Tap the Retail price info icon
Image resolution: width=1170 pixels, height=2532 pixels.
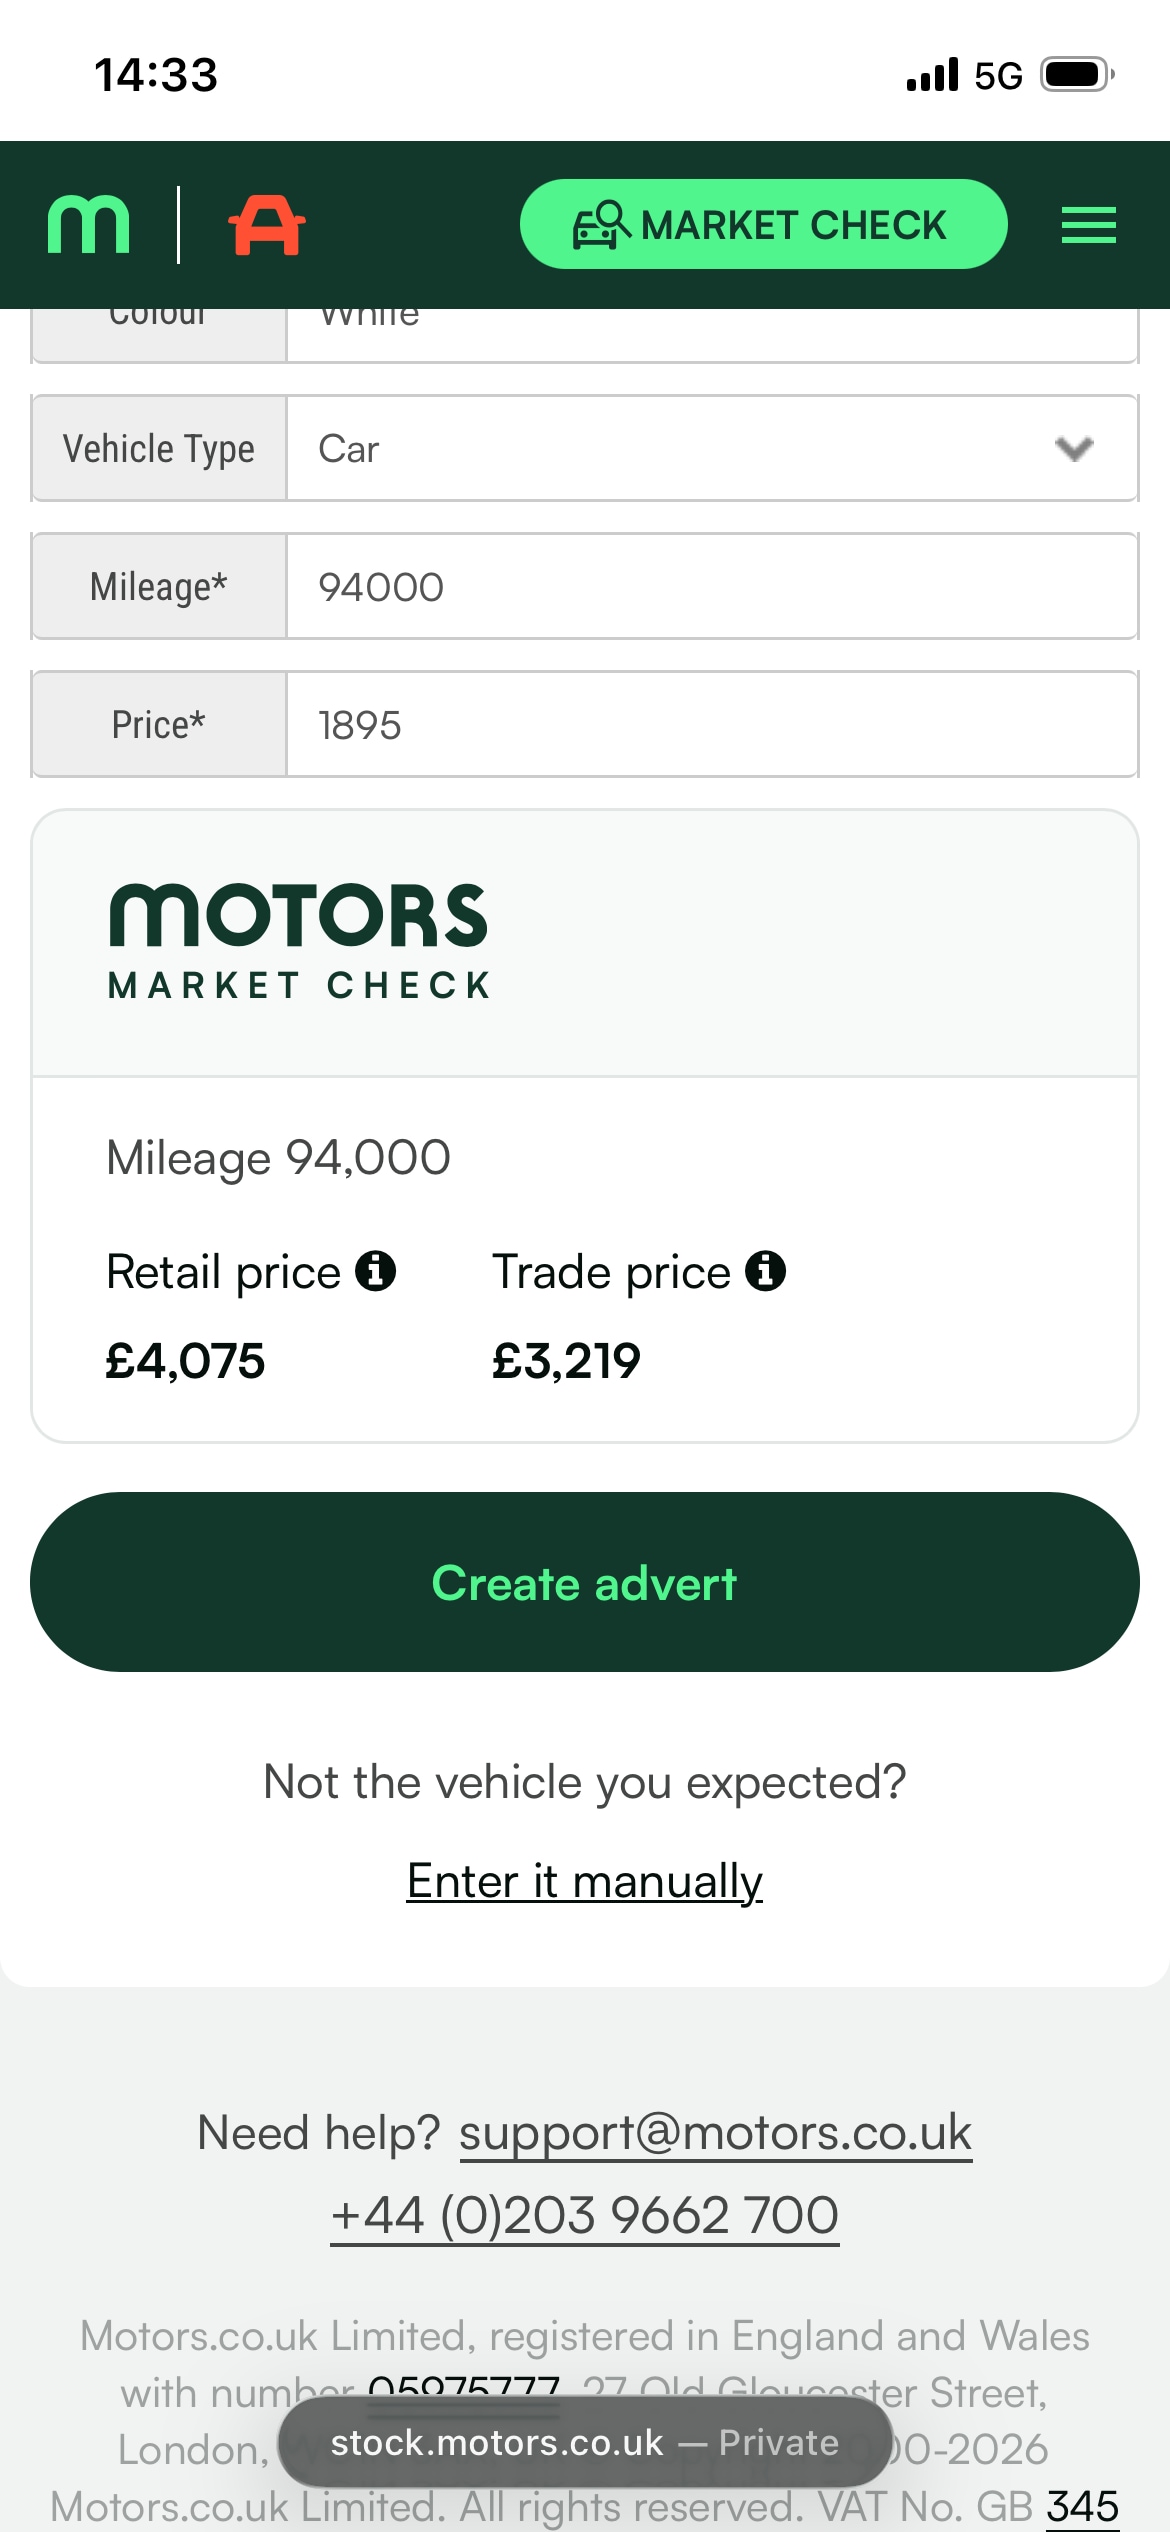[x=376, y=1271]
